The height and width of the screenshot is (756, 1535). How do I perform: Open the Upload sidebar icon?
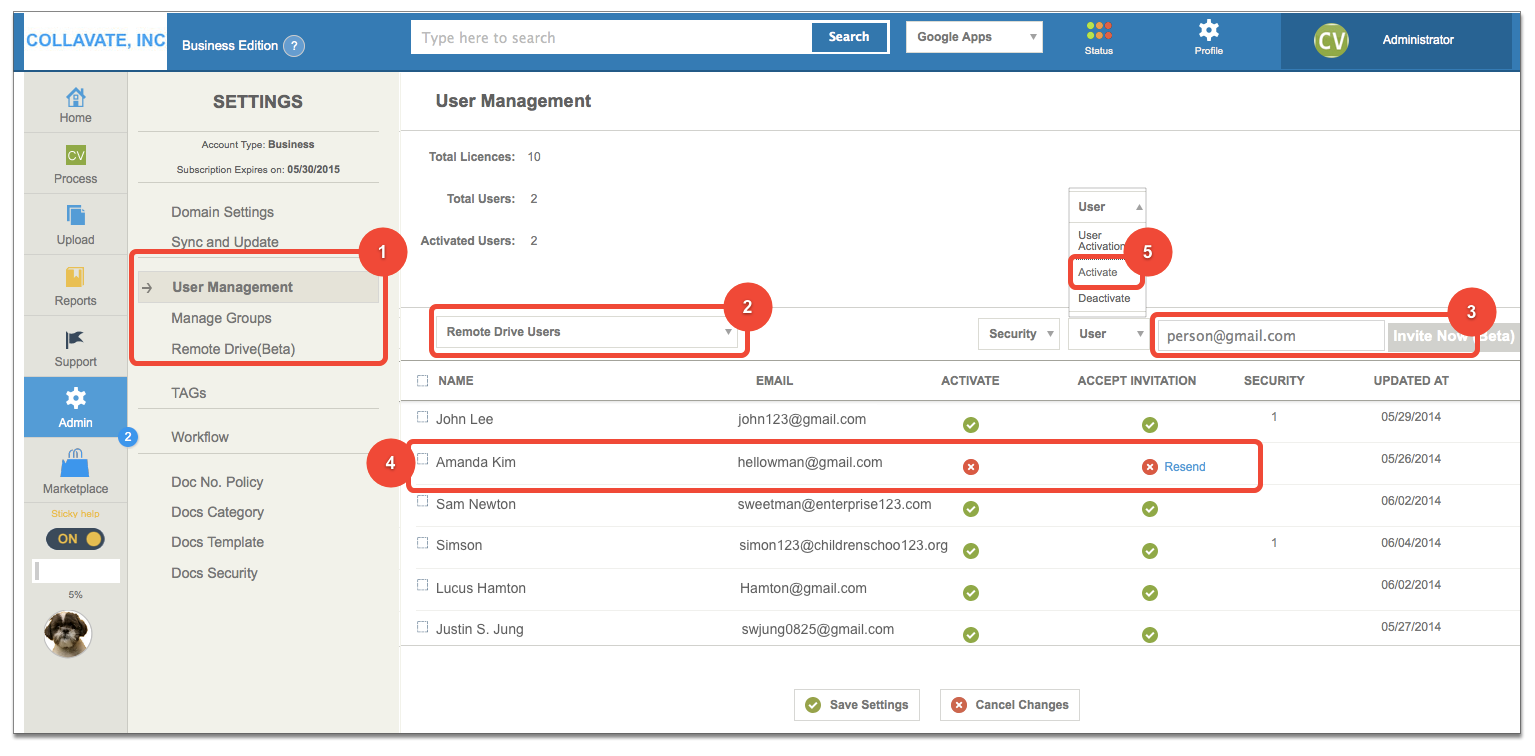[x=75, y=216]
